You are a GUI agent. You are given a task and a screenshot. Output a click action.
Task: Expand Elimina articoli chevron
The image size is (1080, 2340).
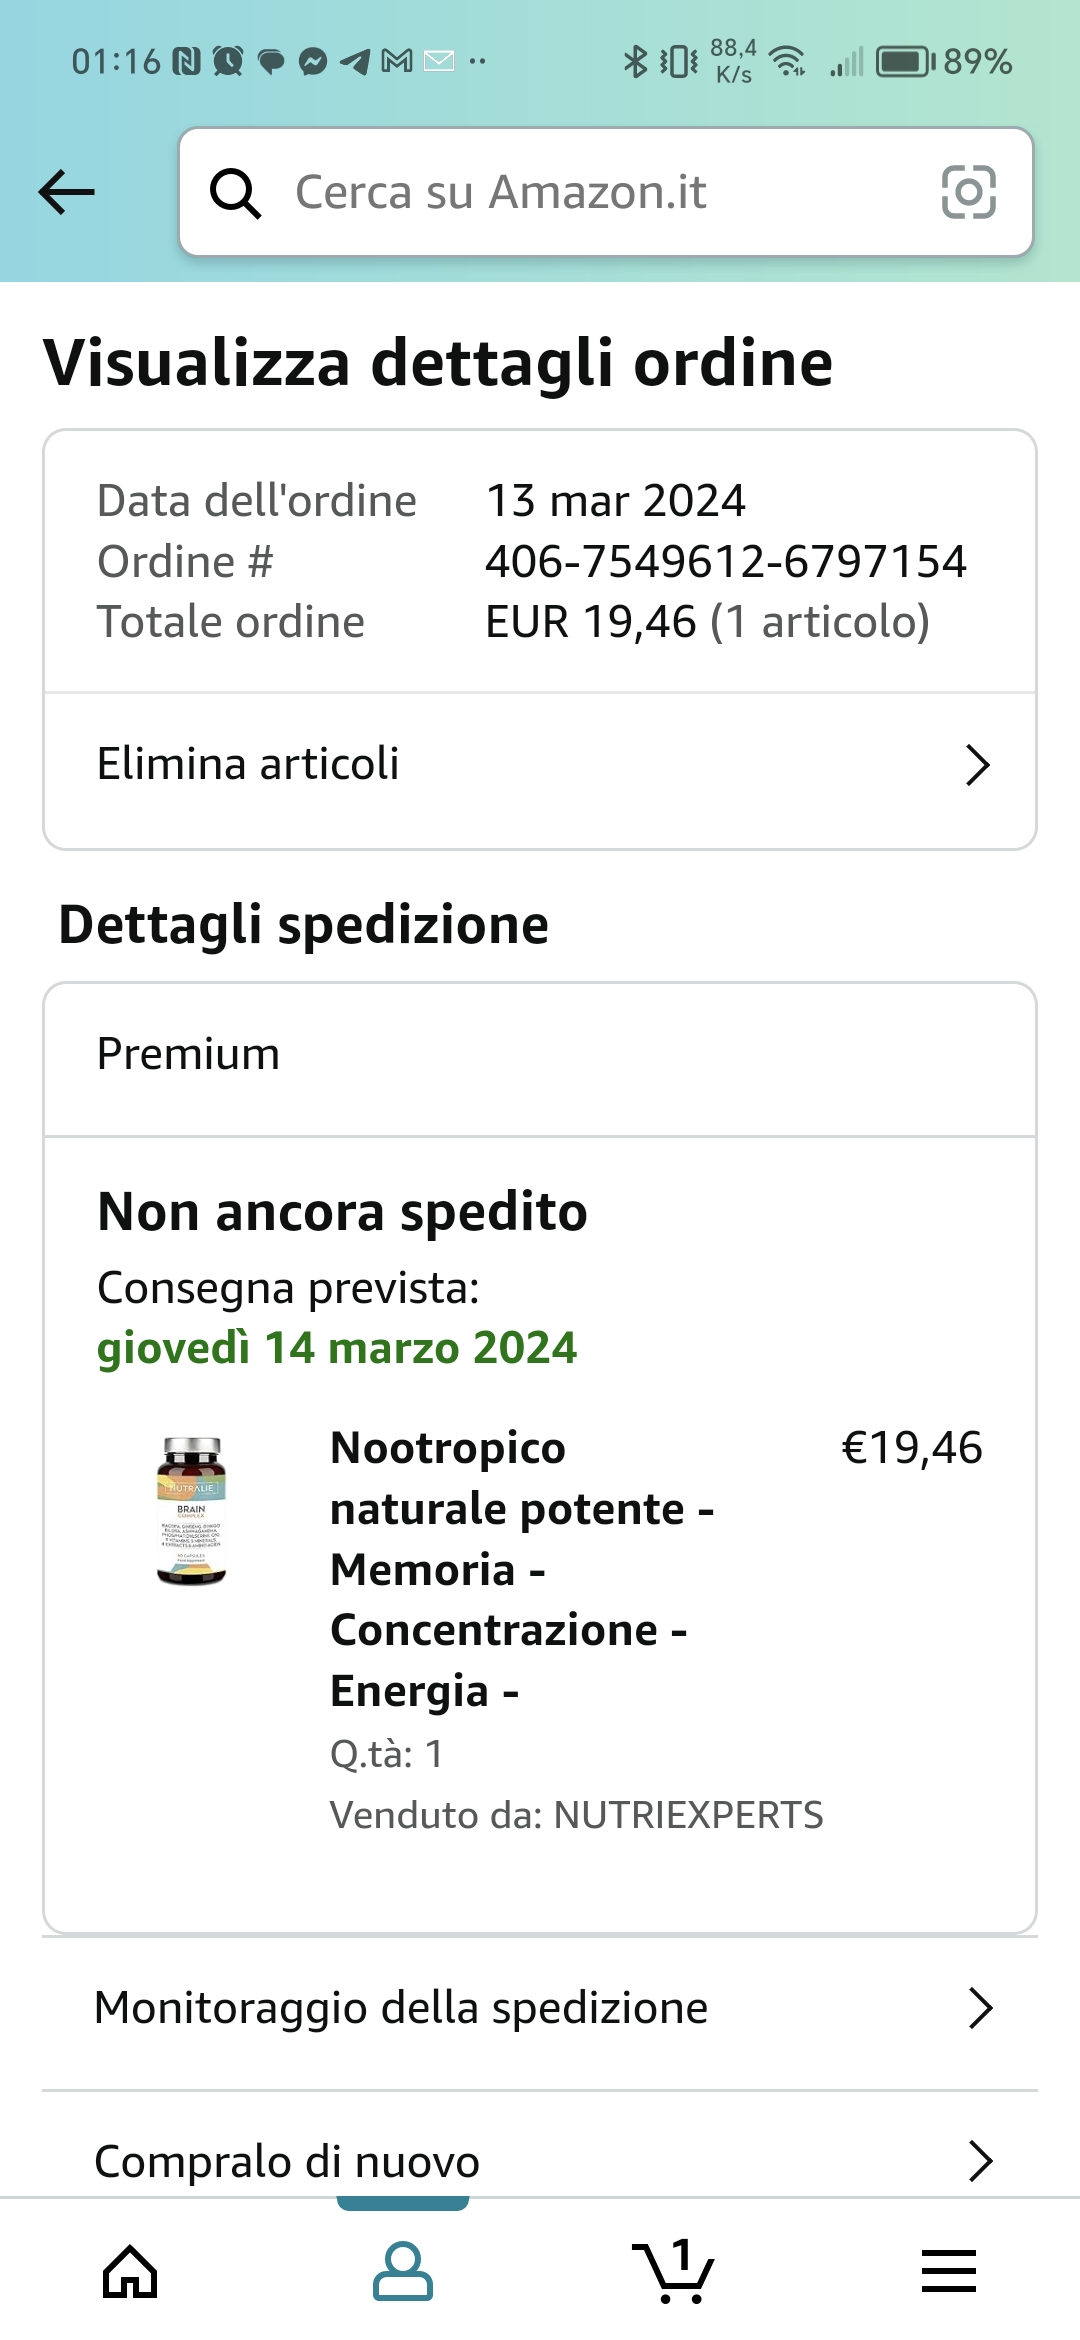click(x=977, y=765)
